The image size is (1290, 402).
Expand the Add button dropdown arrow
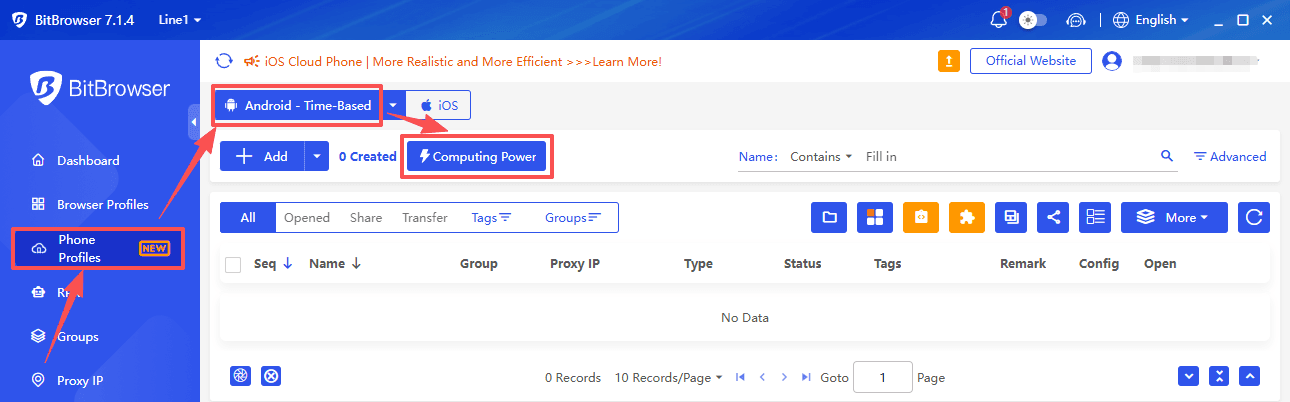[317, 156]
